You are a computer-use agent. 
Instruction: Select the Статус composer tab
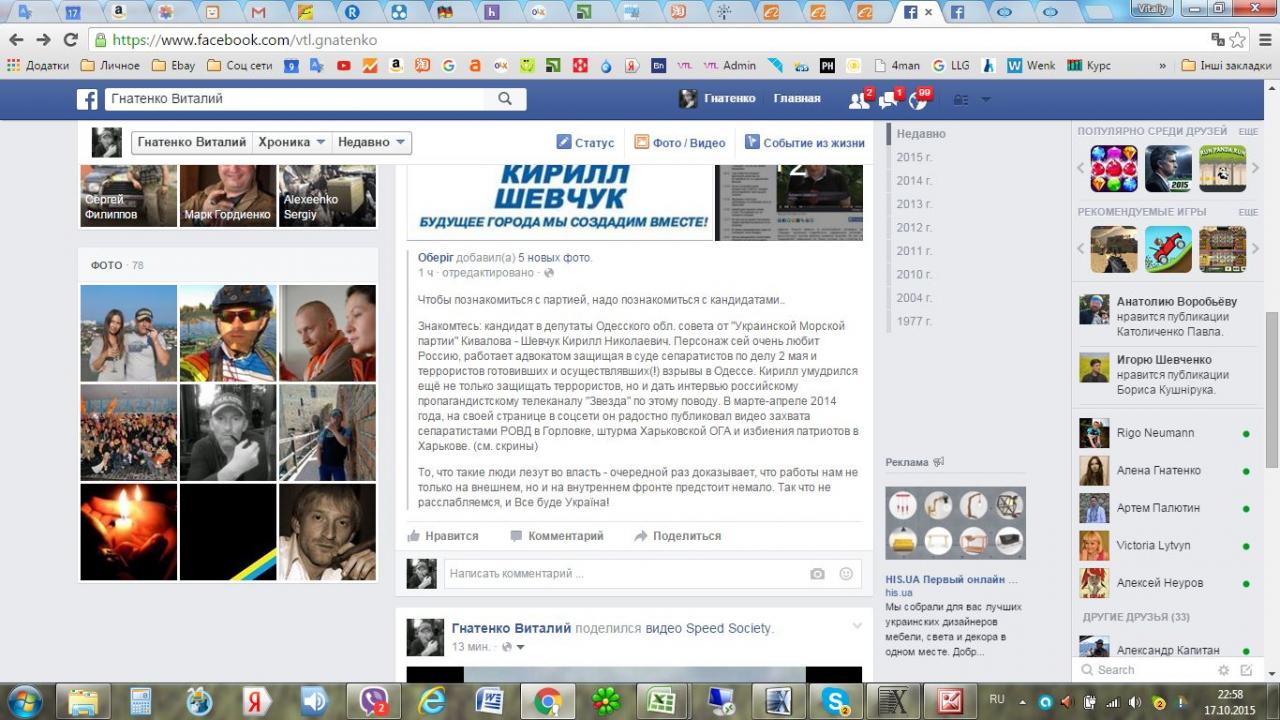[x=585, y=143]
